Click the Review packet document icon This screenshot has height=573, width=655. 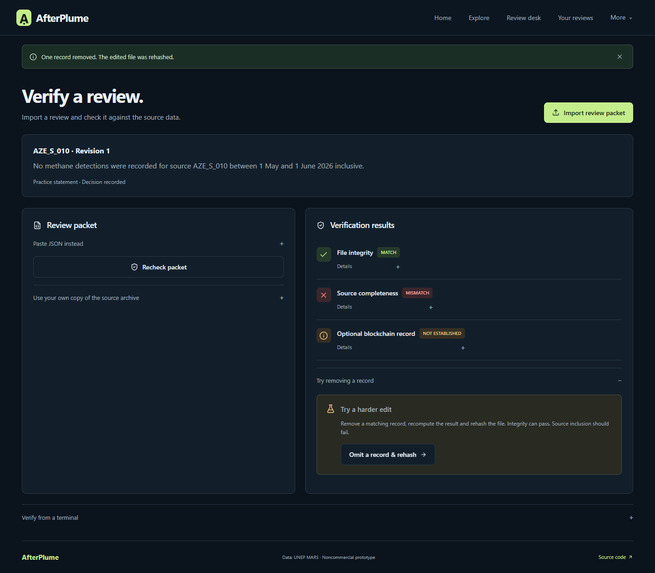coord(37,226)
